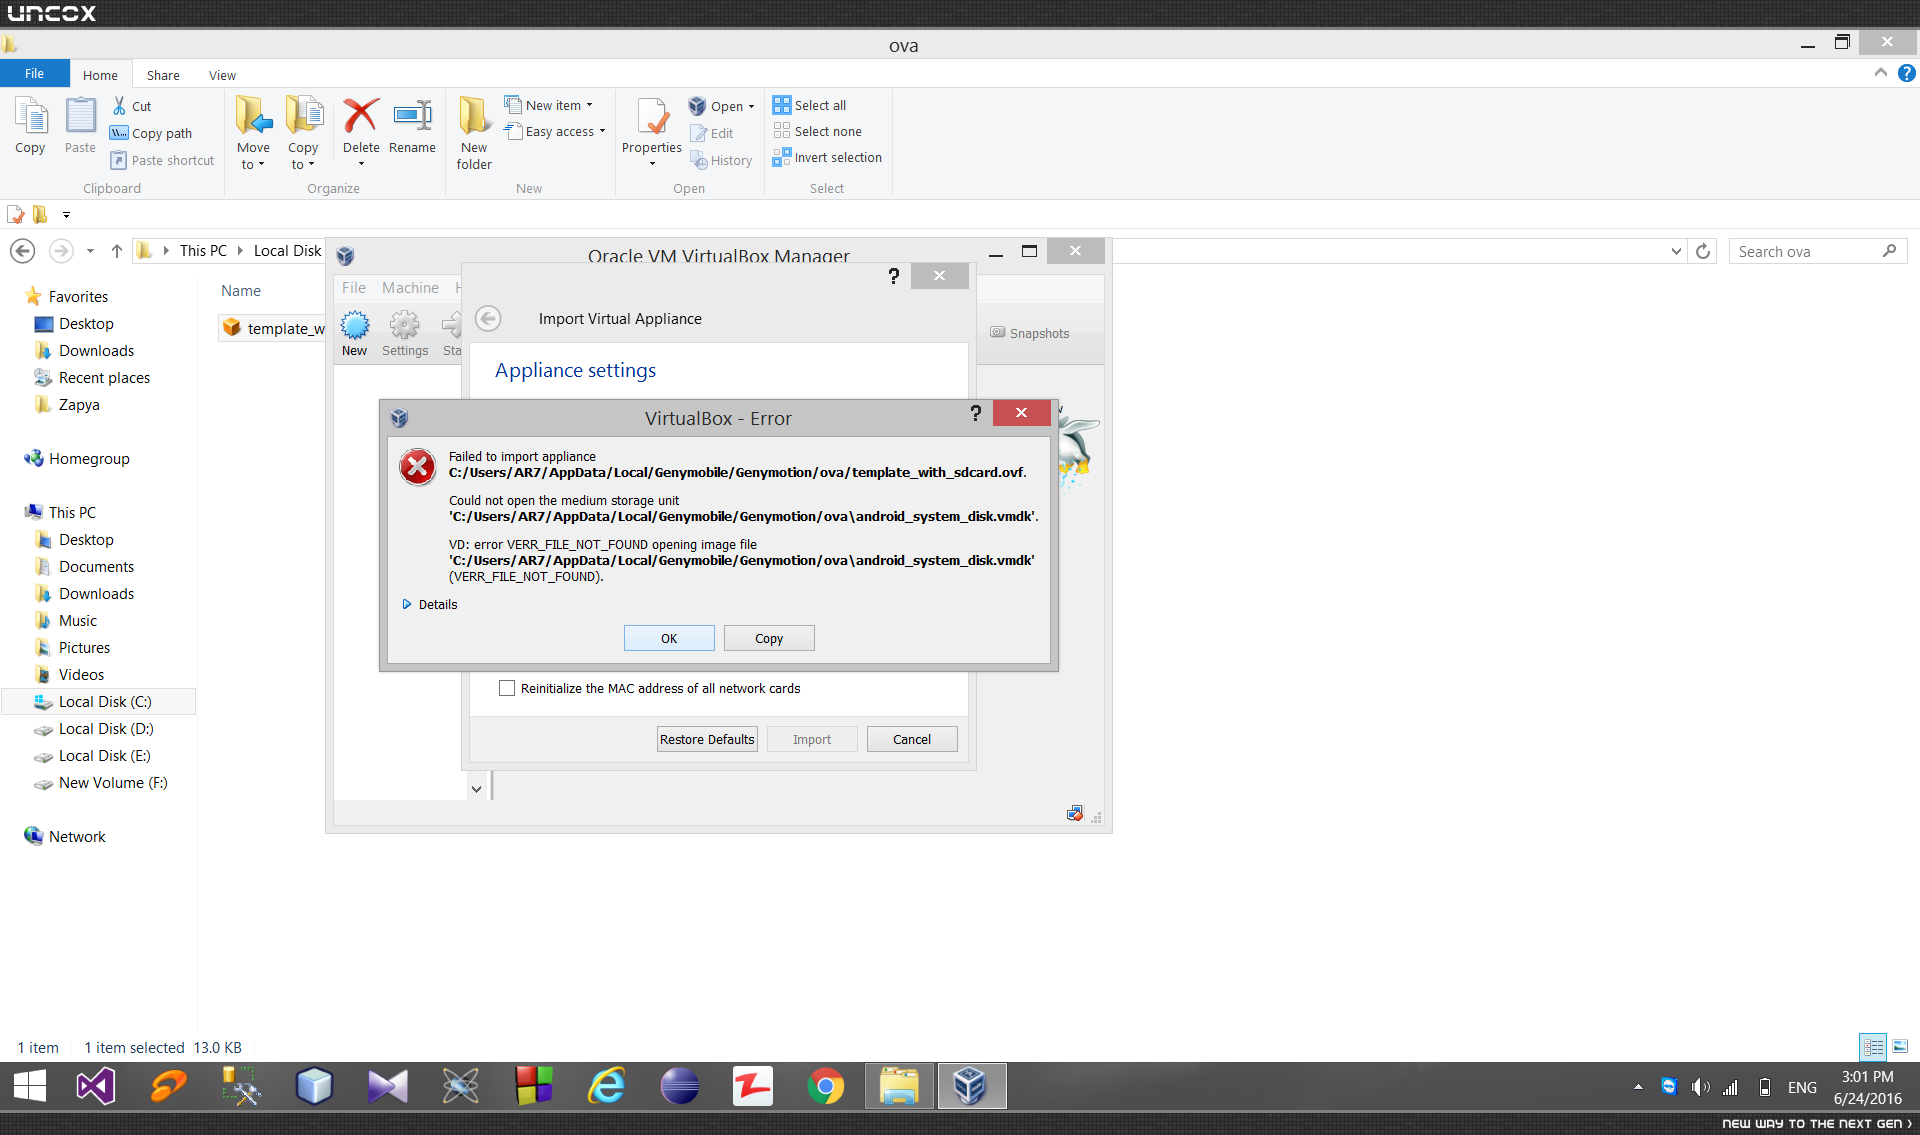Screen dimensions: 1920x1135
Task: Open the Move to folder menu
Action: 253,133
